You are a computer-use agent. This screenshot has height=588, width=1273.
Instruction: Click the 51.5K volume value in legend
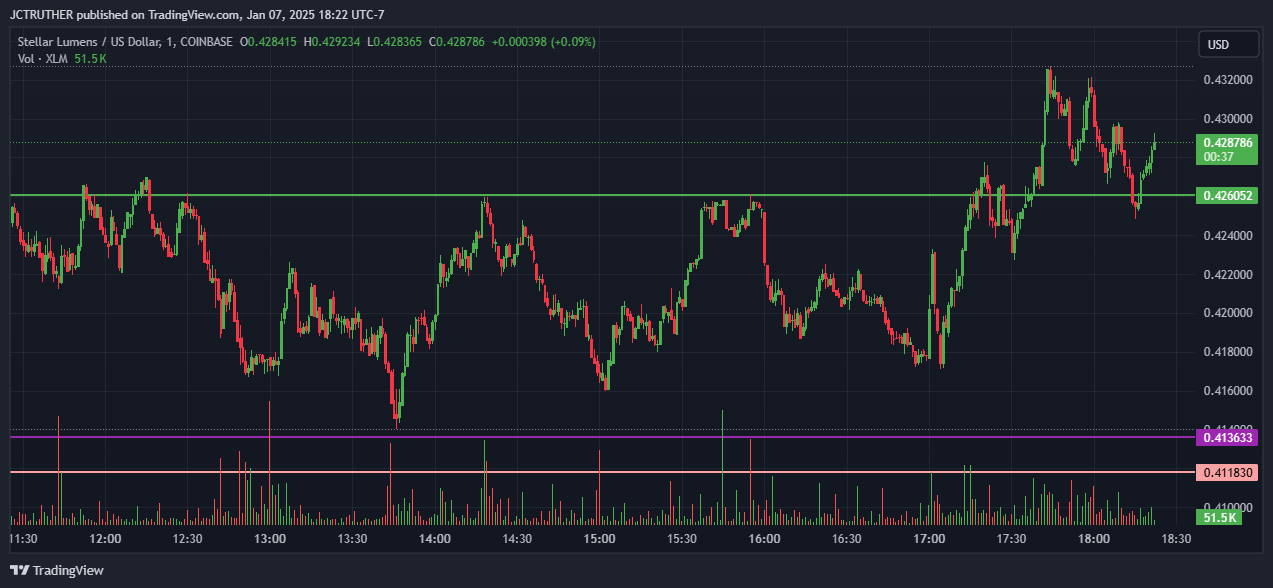pos(90,59)
